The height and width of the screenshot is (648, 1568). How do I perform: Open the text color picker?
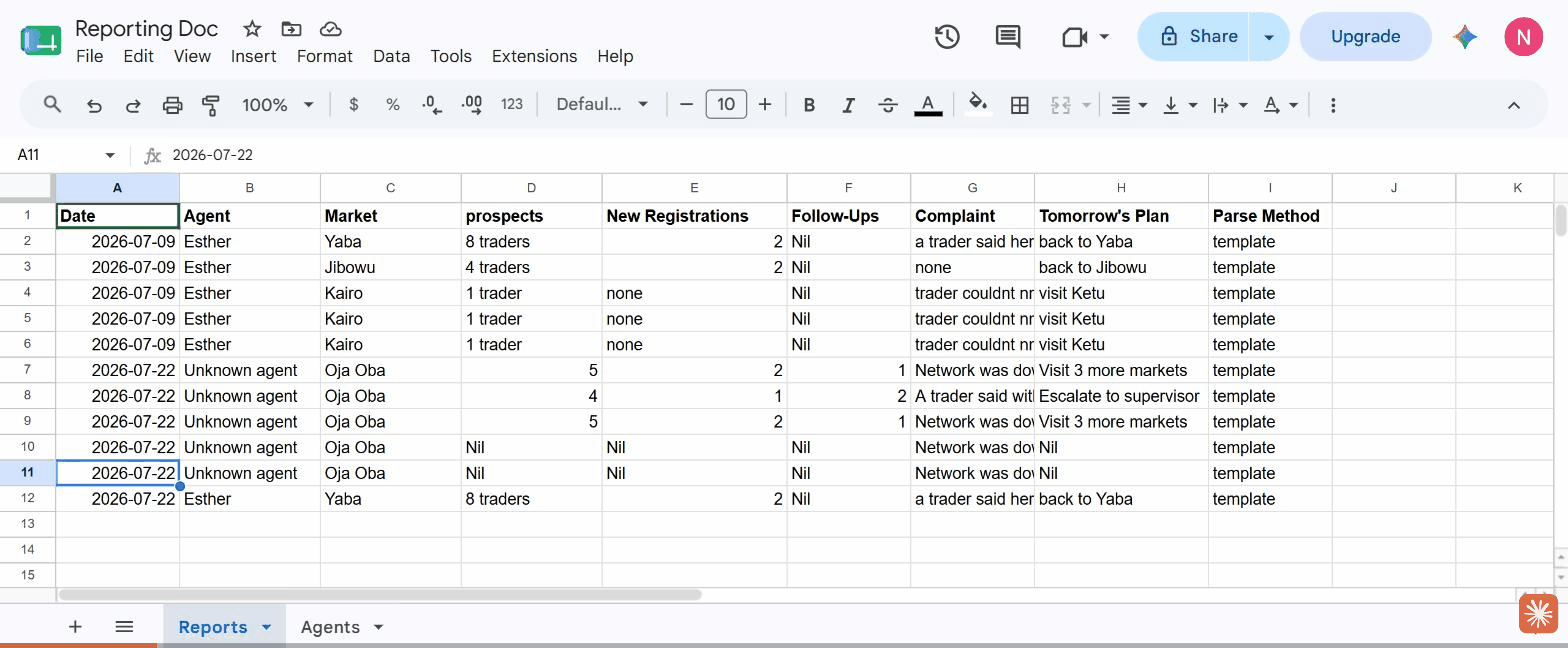928,104
